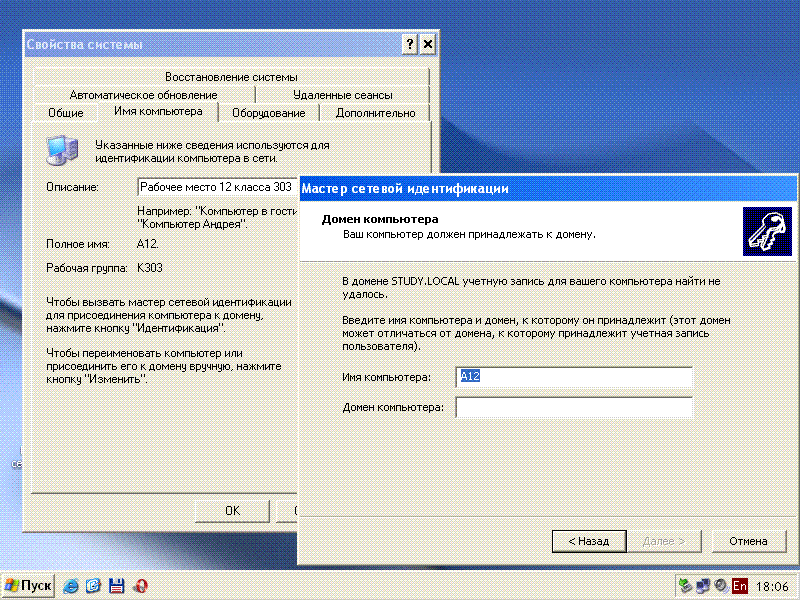
Task: Click the Internet Explorer quick launch icon
Action: [72, 585]
